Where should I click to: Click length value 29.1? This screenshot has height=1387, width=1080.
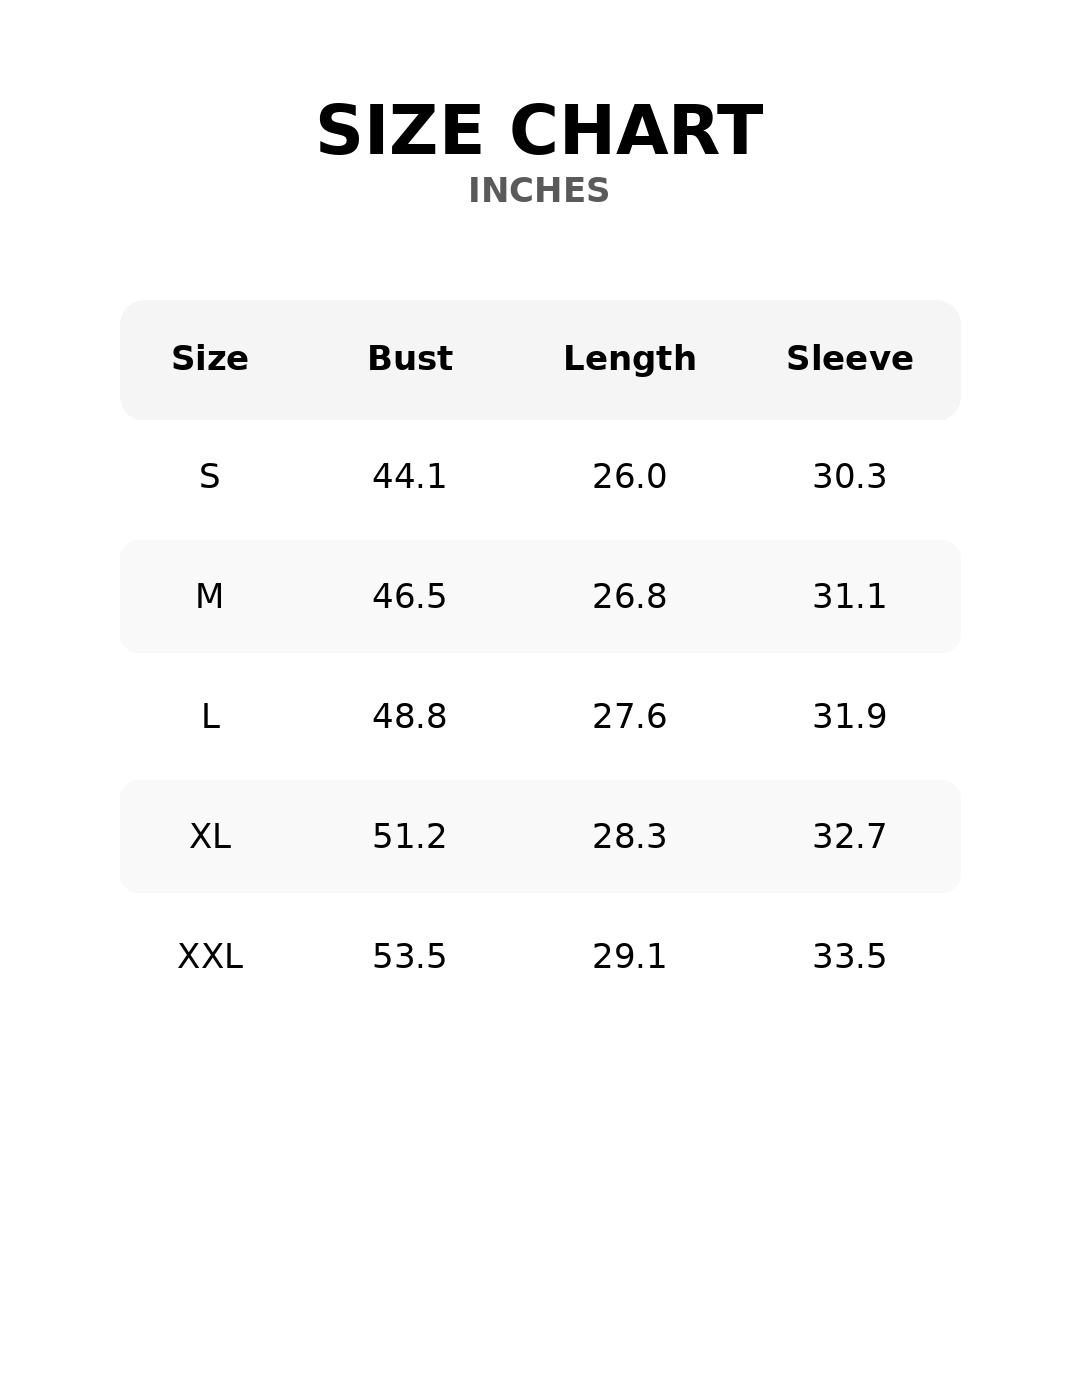pos(630,957)
